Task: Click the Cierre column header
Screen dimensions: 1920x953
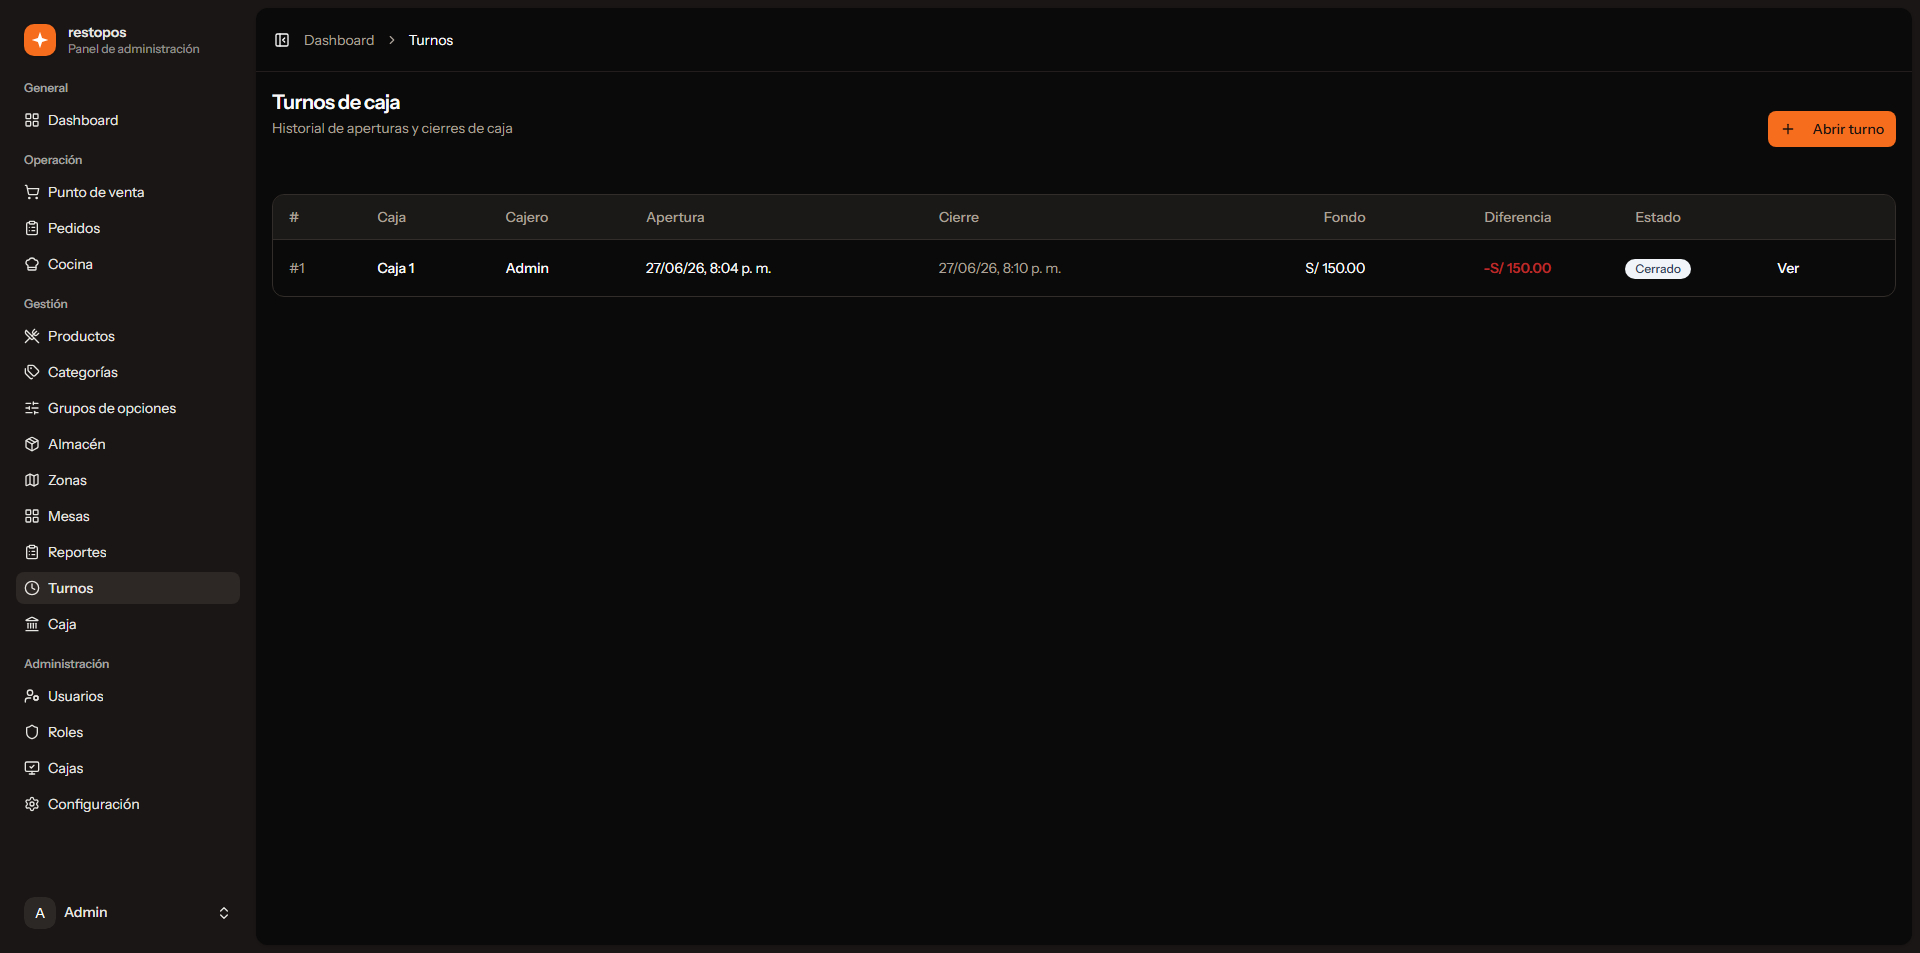Action: click(958, 217)
